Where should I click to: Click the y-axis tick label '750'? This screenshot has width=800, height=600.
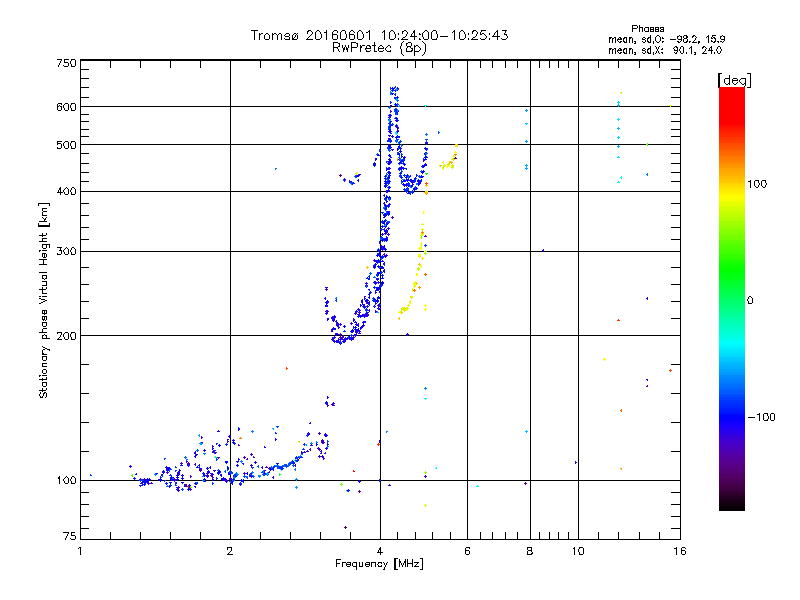(x=66, y=63)
